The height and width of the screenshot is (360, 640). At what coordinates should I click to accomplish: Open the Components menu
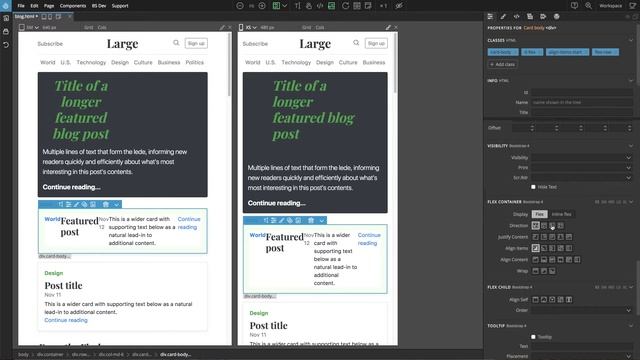[73, 6]
